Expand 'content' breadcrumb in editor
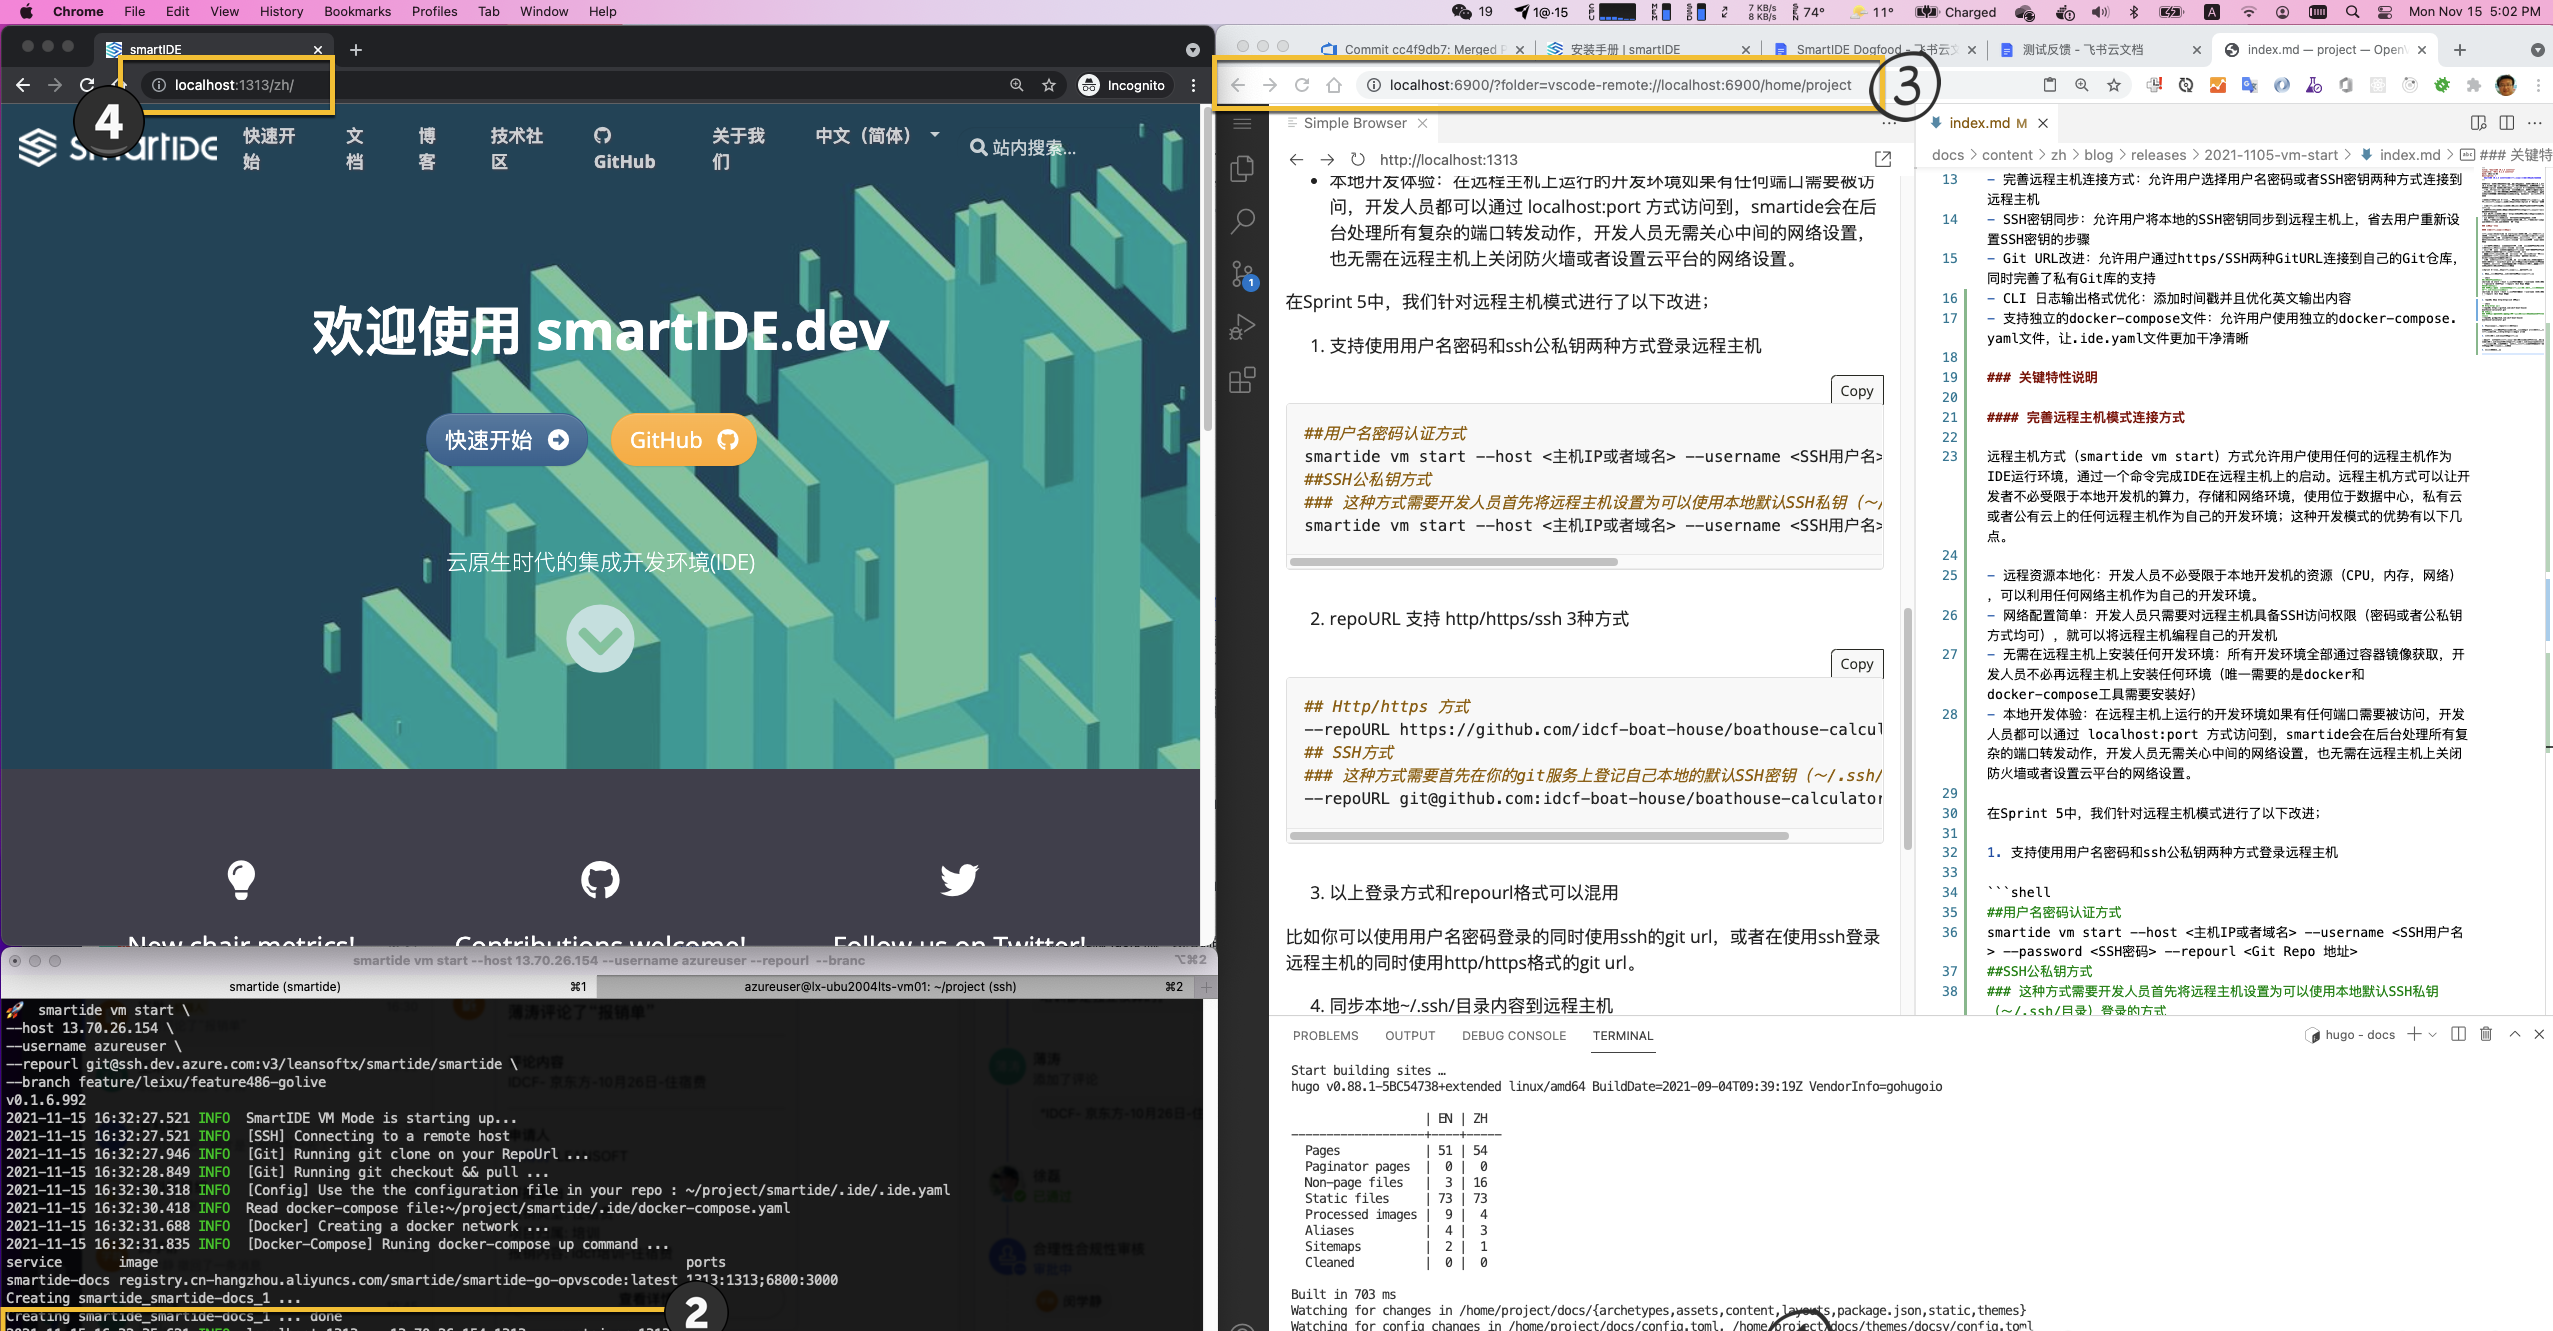This screenshot has height=1331, width=2553. [2007, 155]
